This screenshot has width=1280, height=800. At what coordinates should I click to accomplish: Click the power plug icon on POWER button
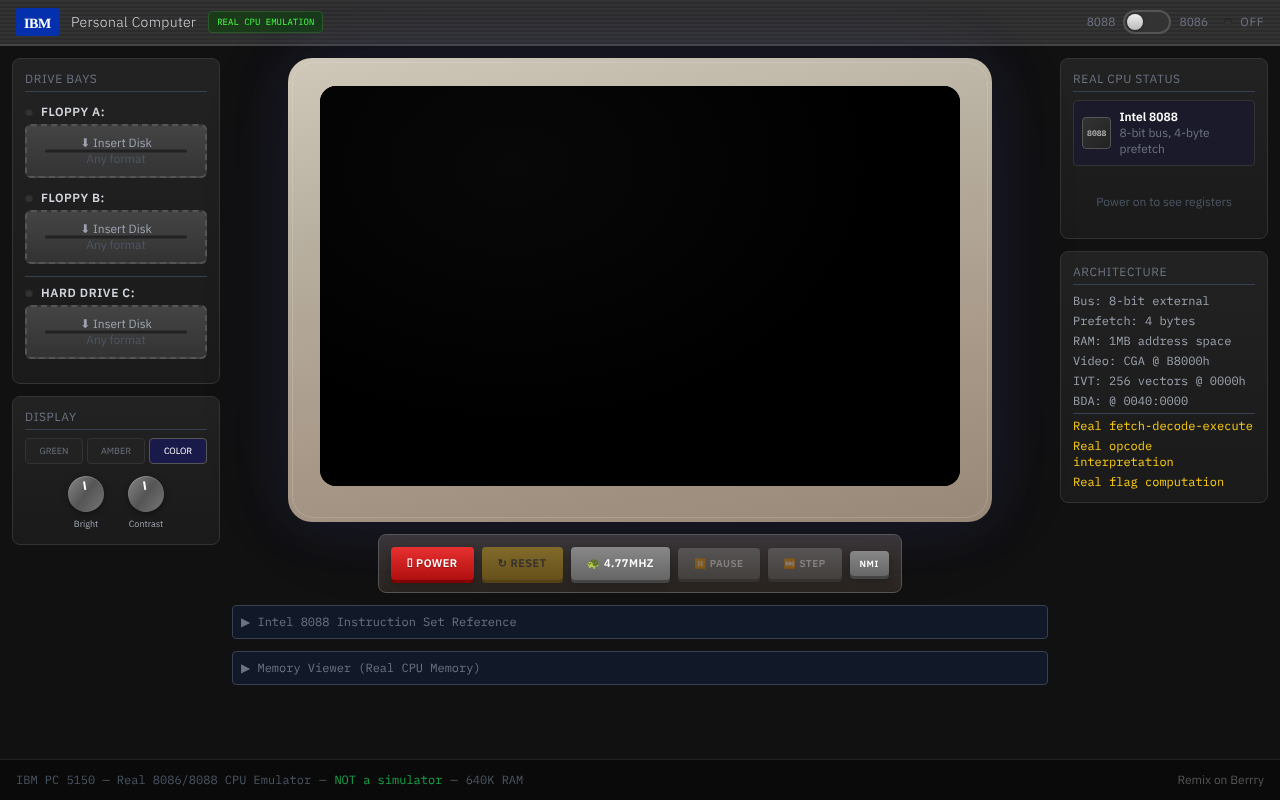410,564
